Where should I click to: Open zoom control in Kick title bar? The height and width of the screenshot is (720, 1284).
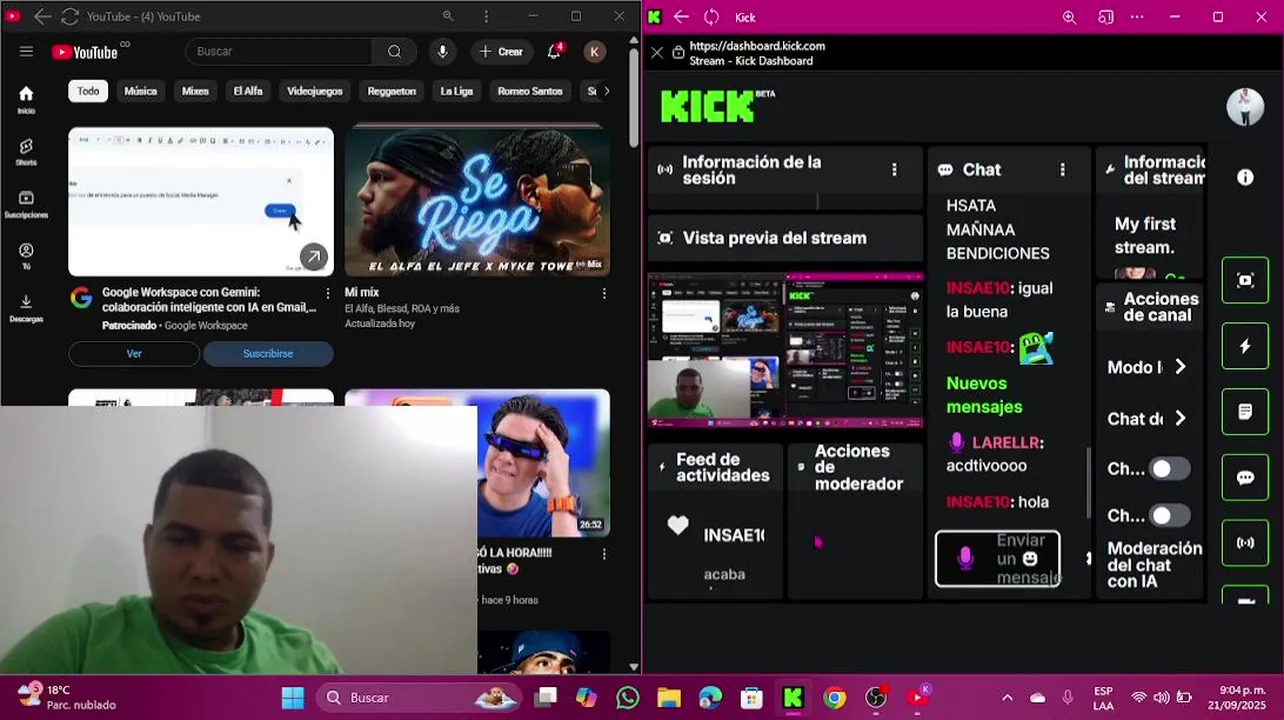click(x=1069, y=17)
